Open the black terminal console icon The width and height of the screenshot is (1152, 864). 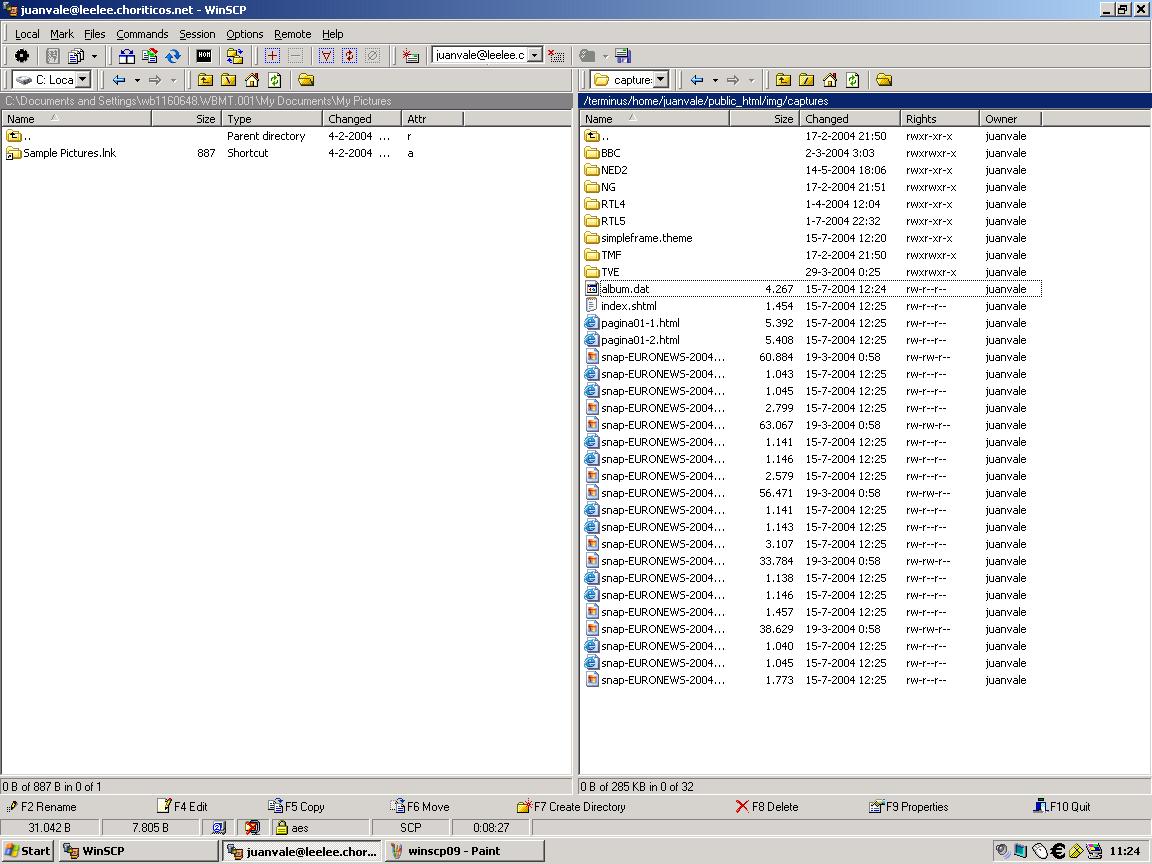point(204,56)
